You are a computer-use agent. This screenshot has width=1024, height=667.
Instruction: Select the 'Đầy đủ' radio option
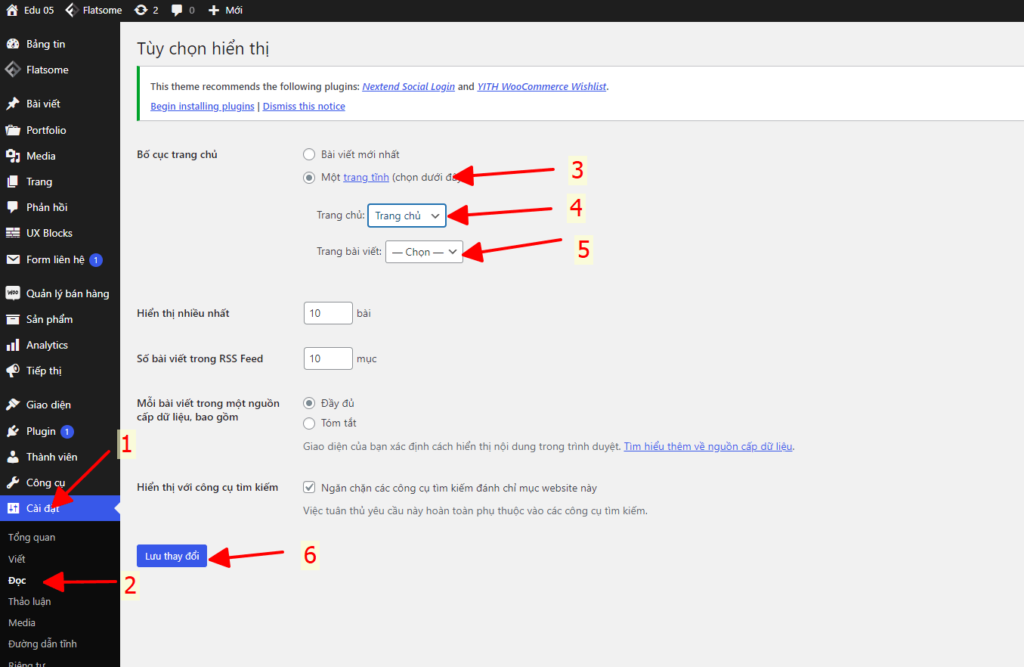click(308, 402)
